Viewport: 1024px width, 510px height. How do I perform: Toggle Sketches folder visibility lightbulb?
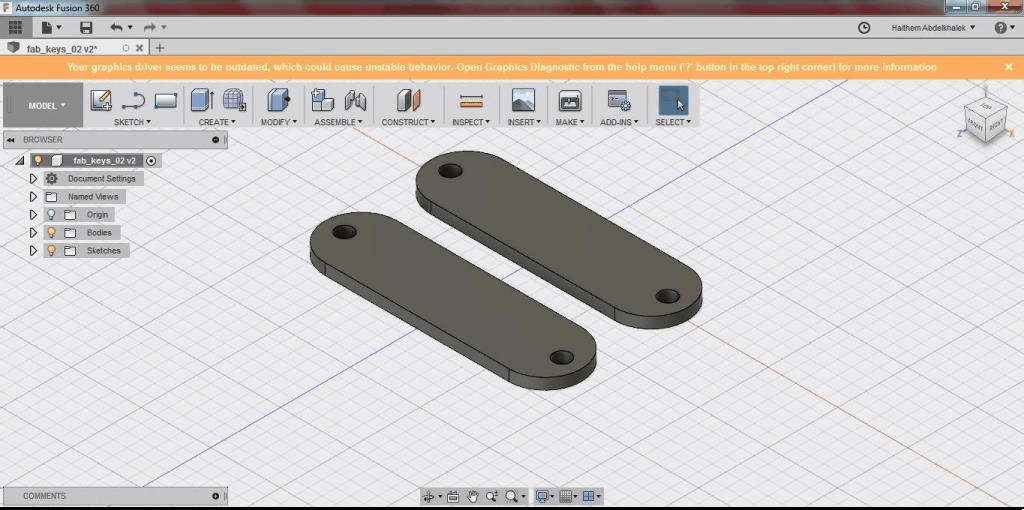52,250
